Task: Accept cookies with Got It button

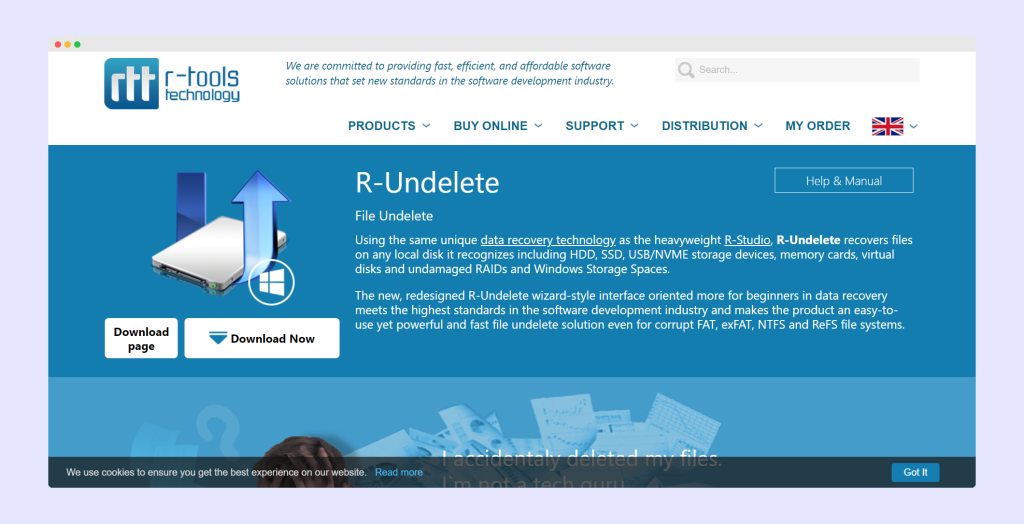Action: click(915, 472)
